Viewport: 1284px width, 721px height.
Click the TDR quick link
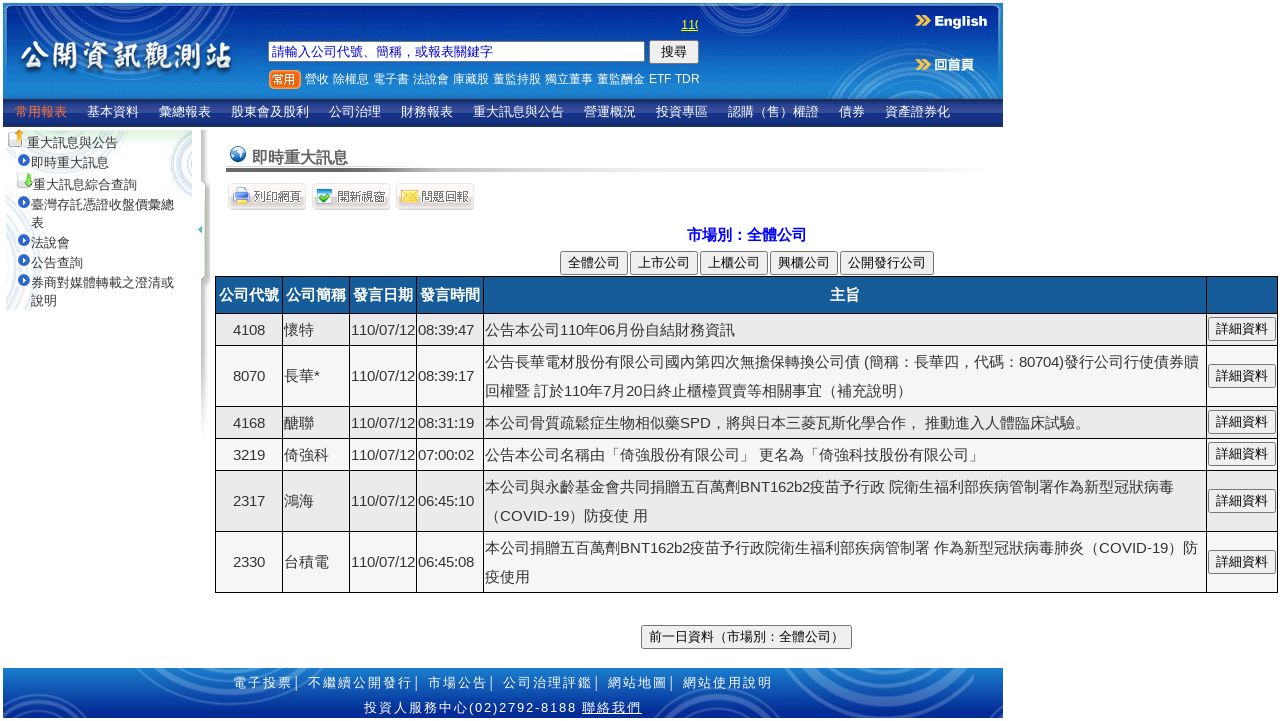(687, 79)
